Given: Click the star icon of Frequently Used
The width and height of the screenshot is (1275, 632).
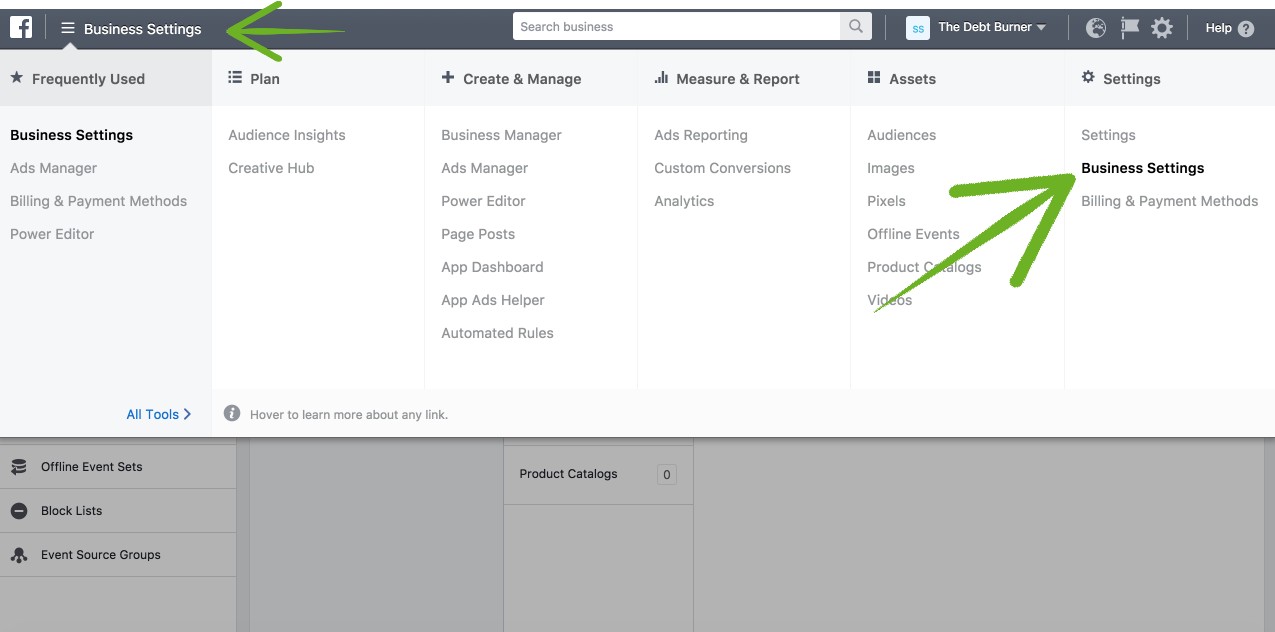Looking at the screenshot, I should 16,77.
